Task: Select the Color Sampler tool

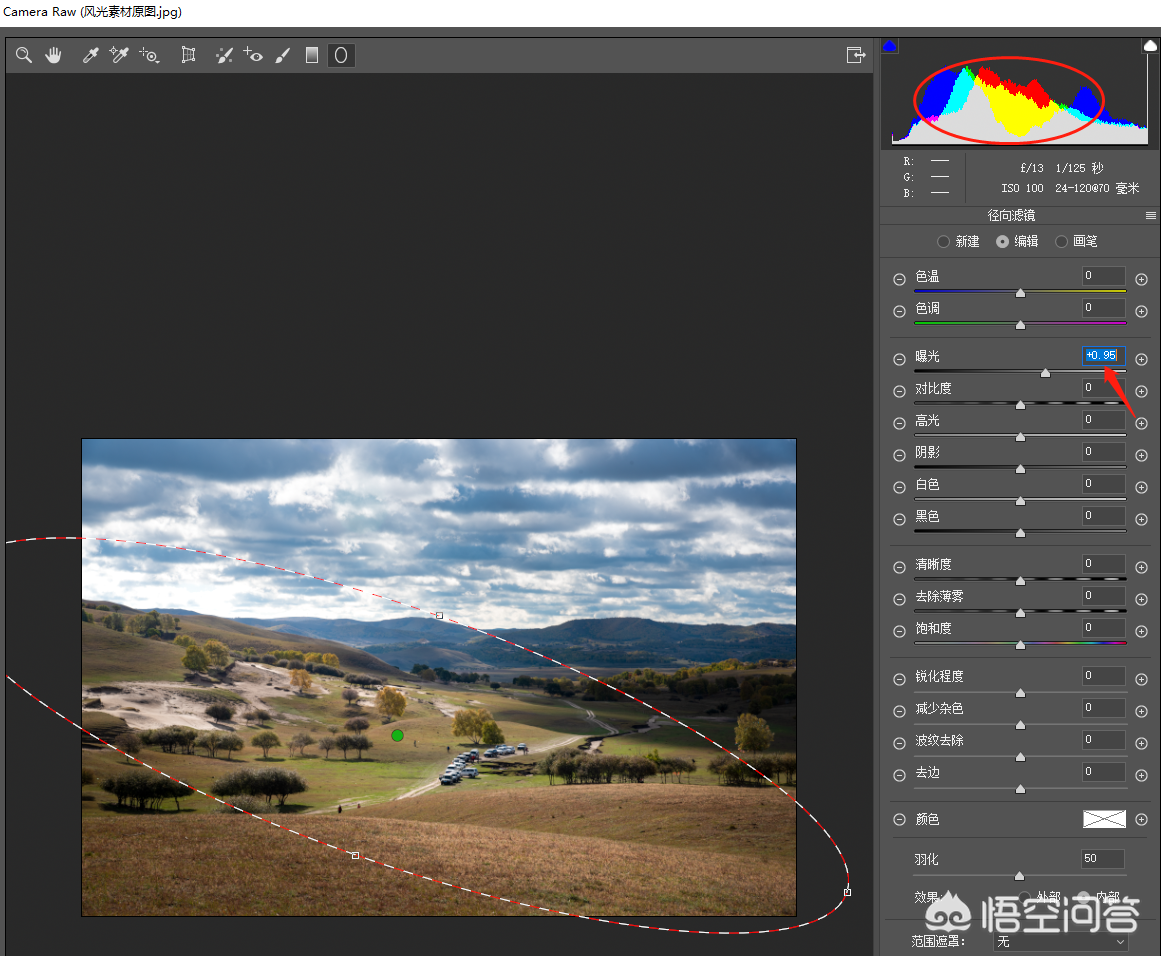Action: (118, 55)
